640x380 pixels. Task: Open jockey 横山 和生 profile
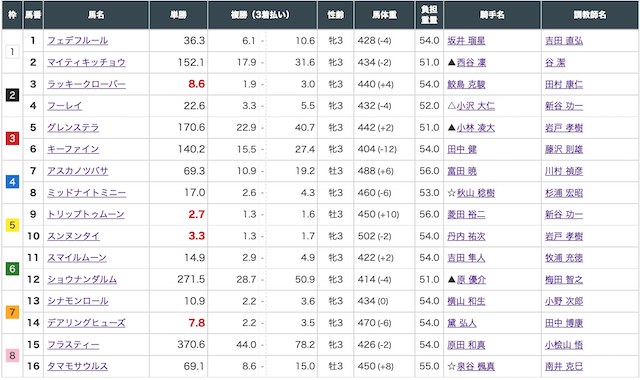click(x=466, y=301)
